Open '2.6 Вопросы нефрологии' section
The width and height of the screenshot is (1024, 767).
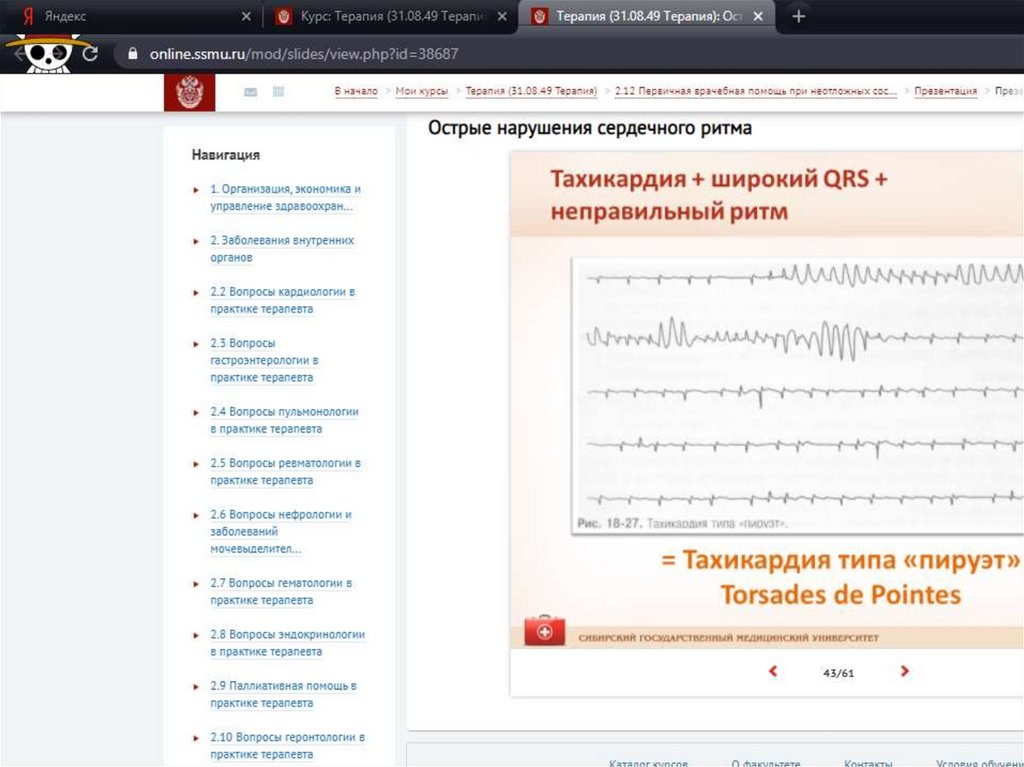pyautogui.click(x=281, y=532)
